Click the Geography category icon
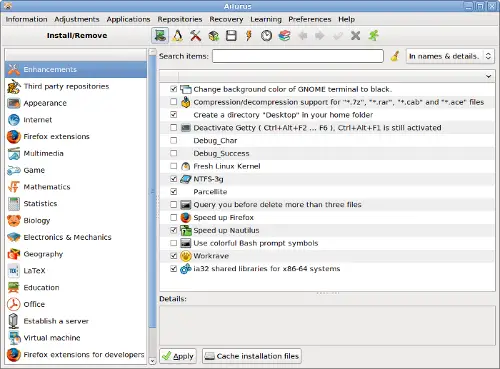 pos(14,254)
